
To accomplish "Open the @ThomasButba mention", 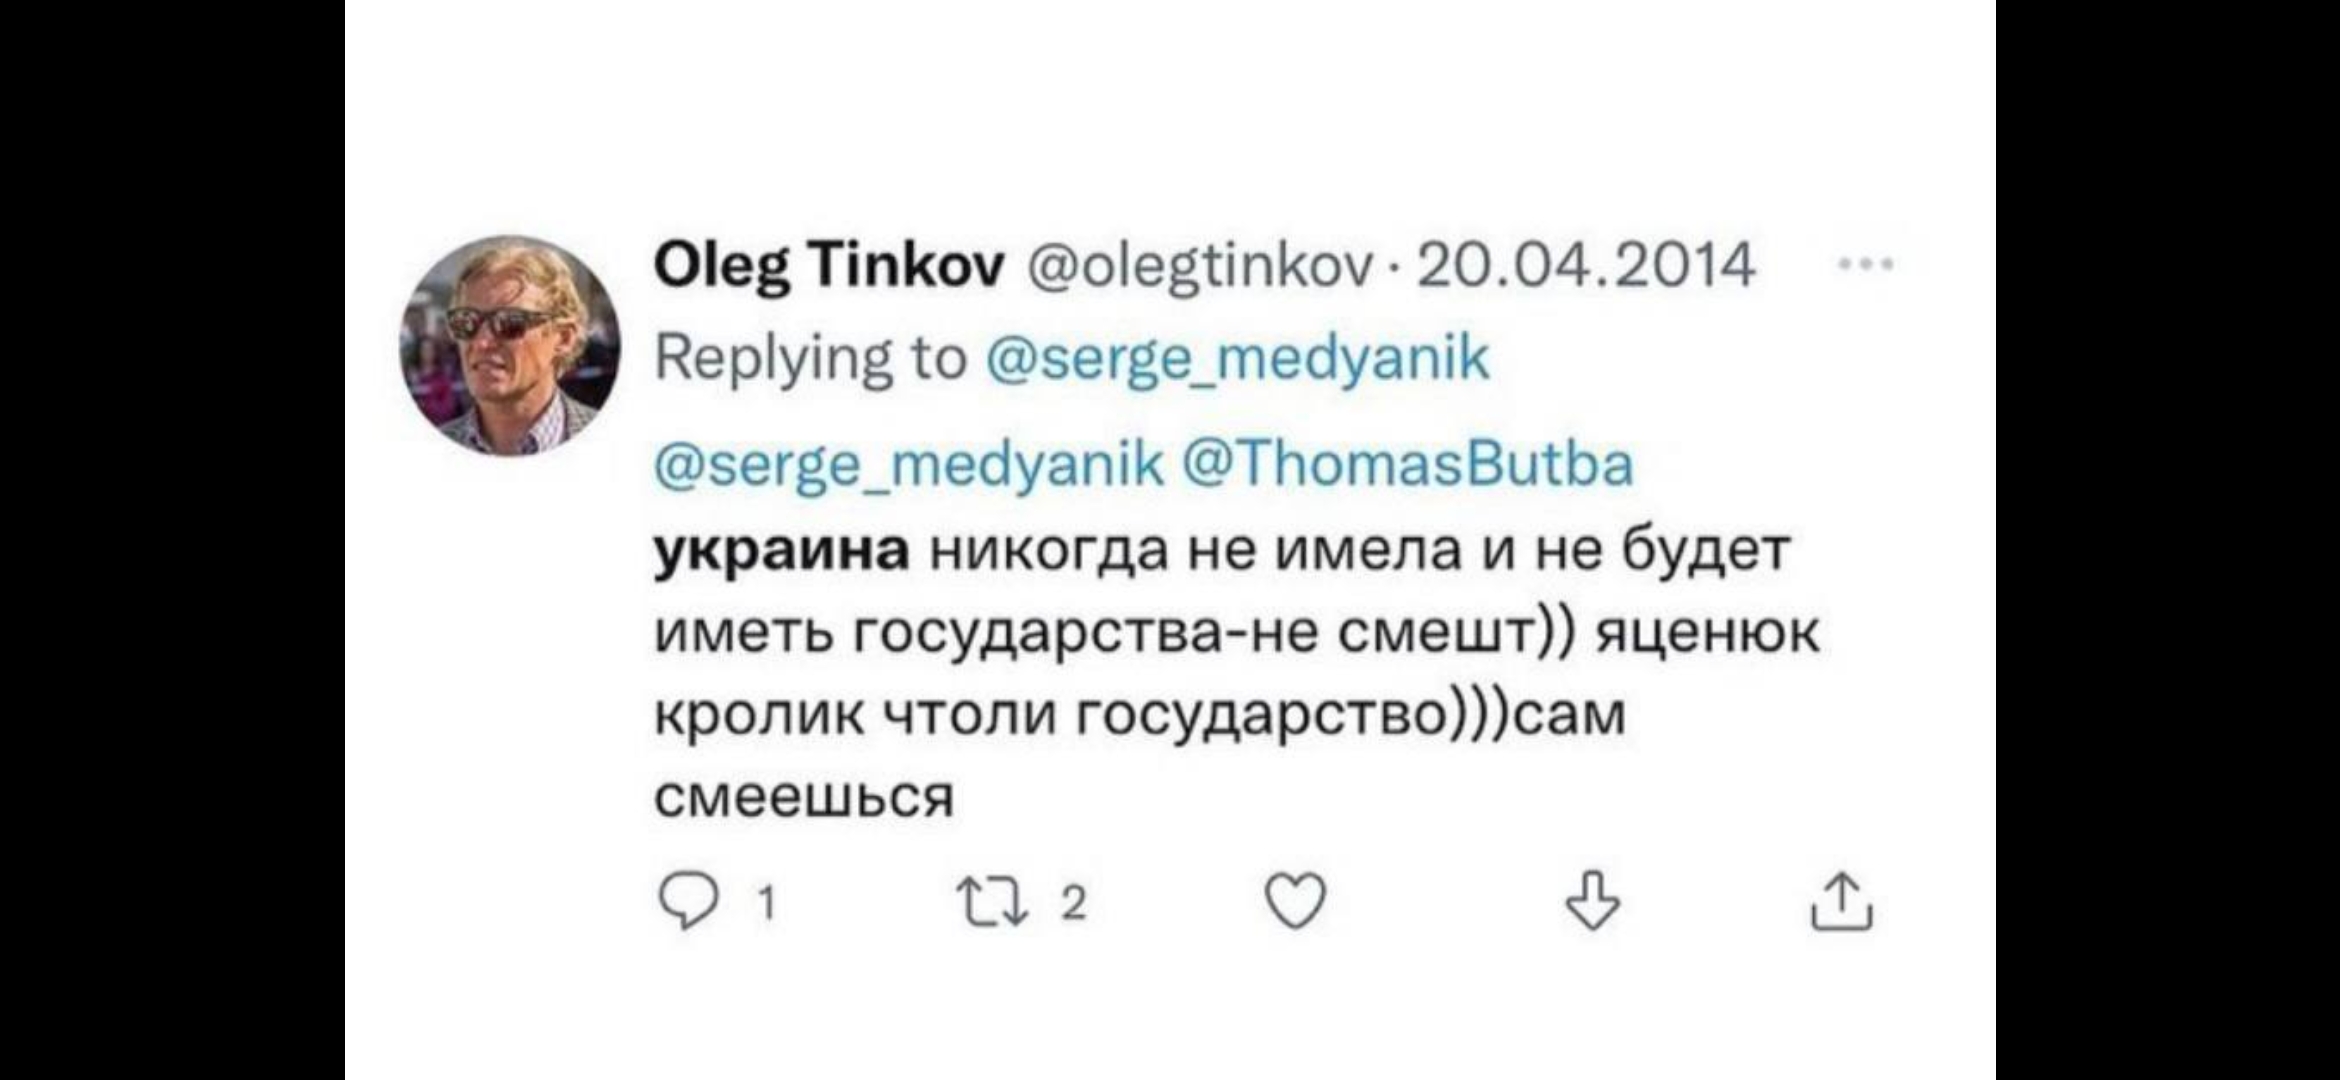I will tap(1408, 464).
